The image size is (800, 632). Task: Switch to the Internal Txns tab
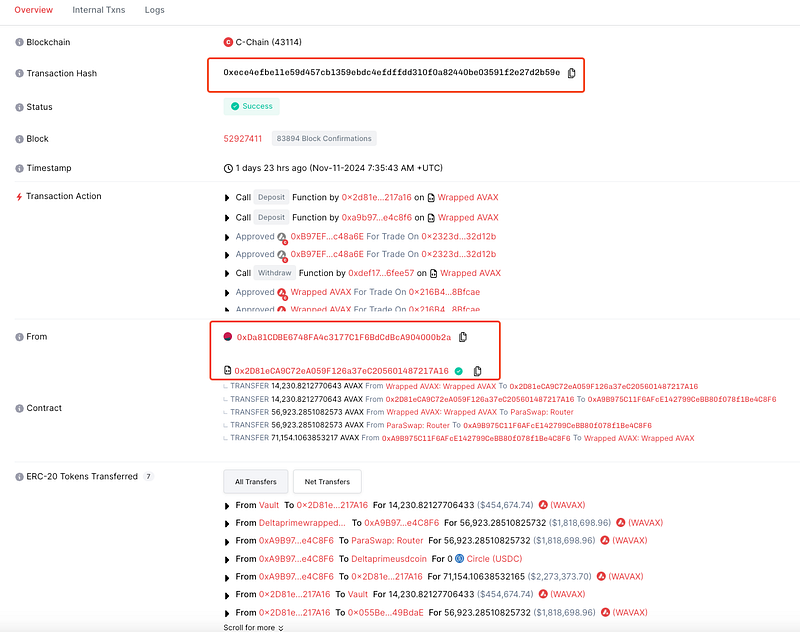pos(100,10)
